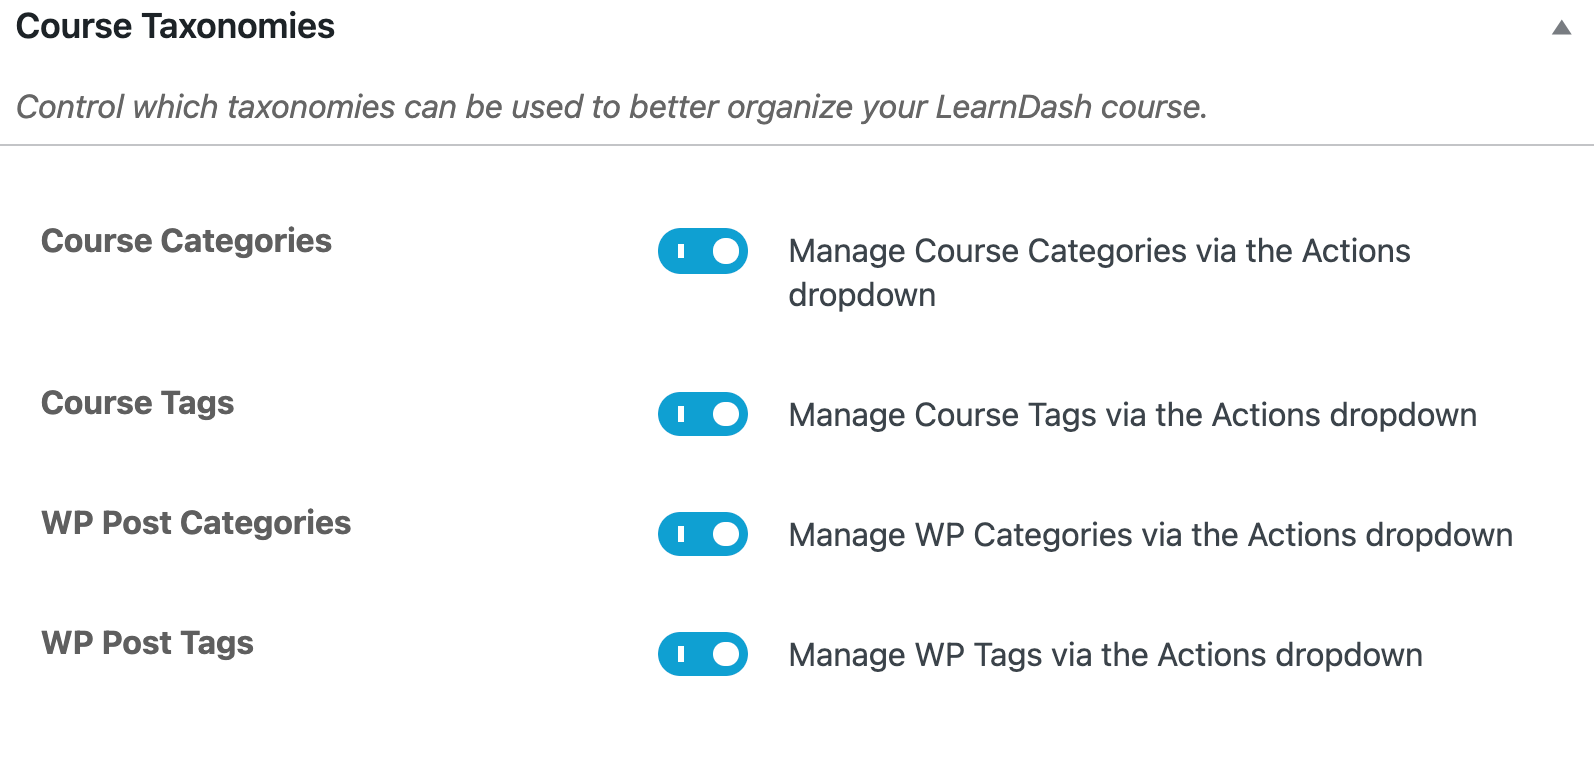The height and width of the screenshot is (784, 1594).
Task: Click the Manage WP Categories description text
Action: pyautogui.click(x=1150, y=535)
